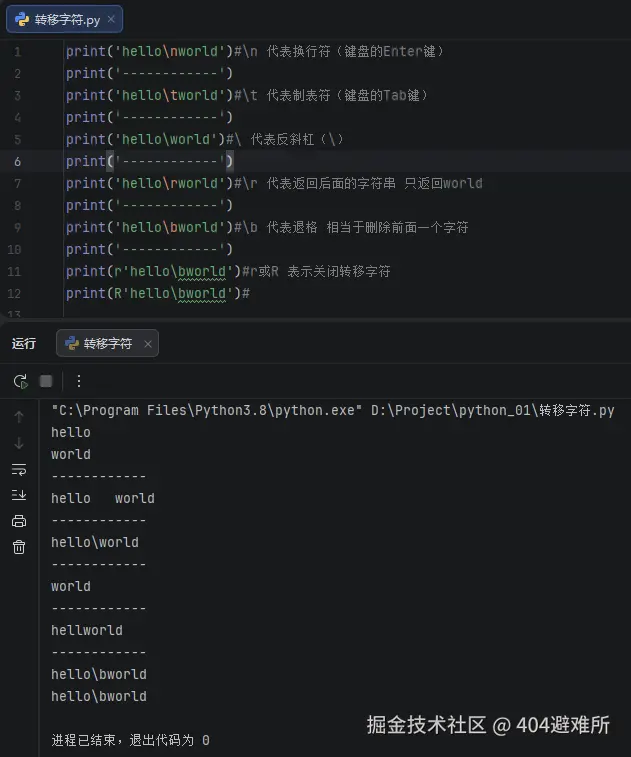The height and width of the screenshot is (757, 631).
Task: Close the 转移字符 run tab
Action: point(148,344)
